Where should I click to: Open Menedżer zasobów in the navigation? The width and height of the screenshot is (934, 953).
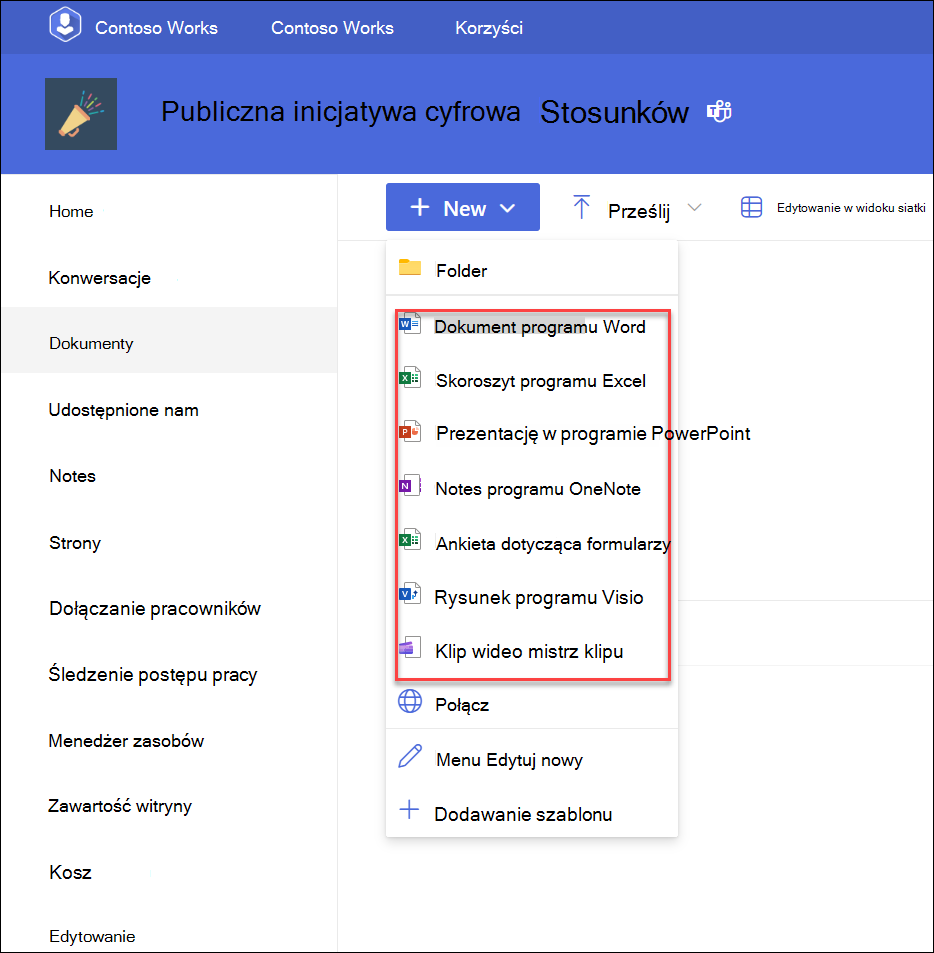coord(126,741)
